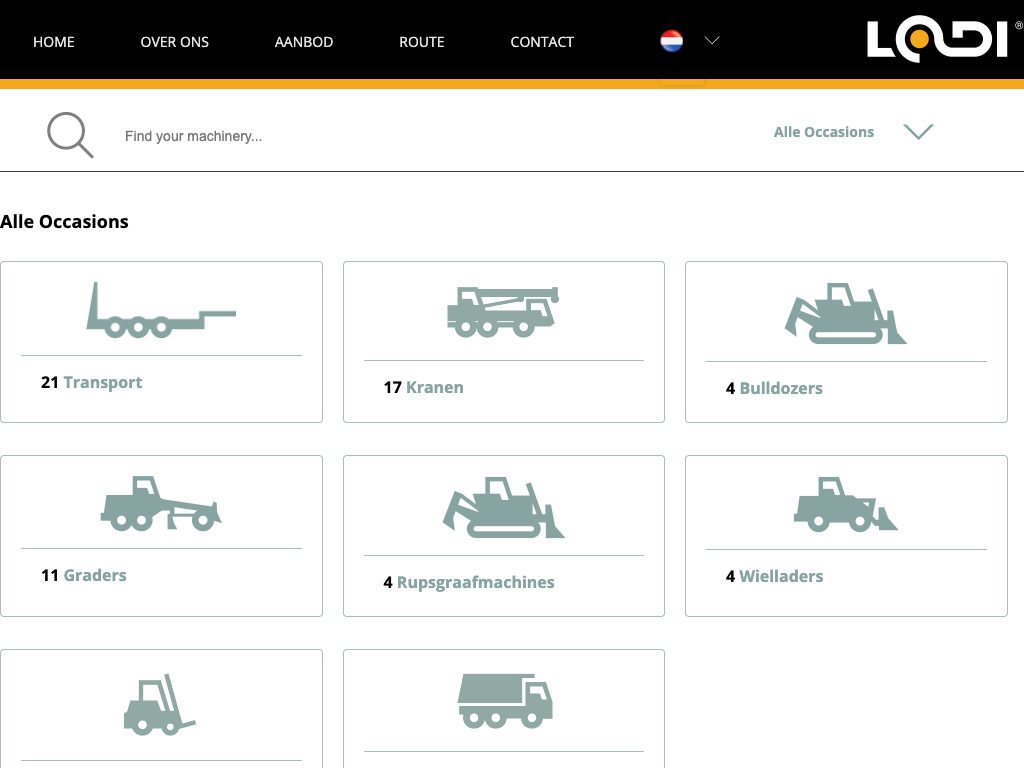1024x768 pixels.
Task: Click the magnifying glass search icon
Action: click(70, 135)
